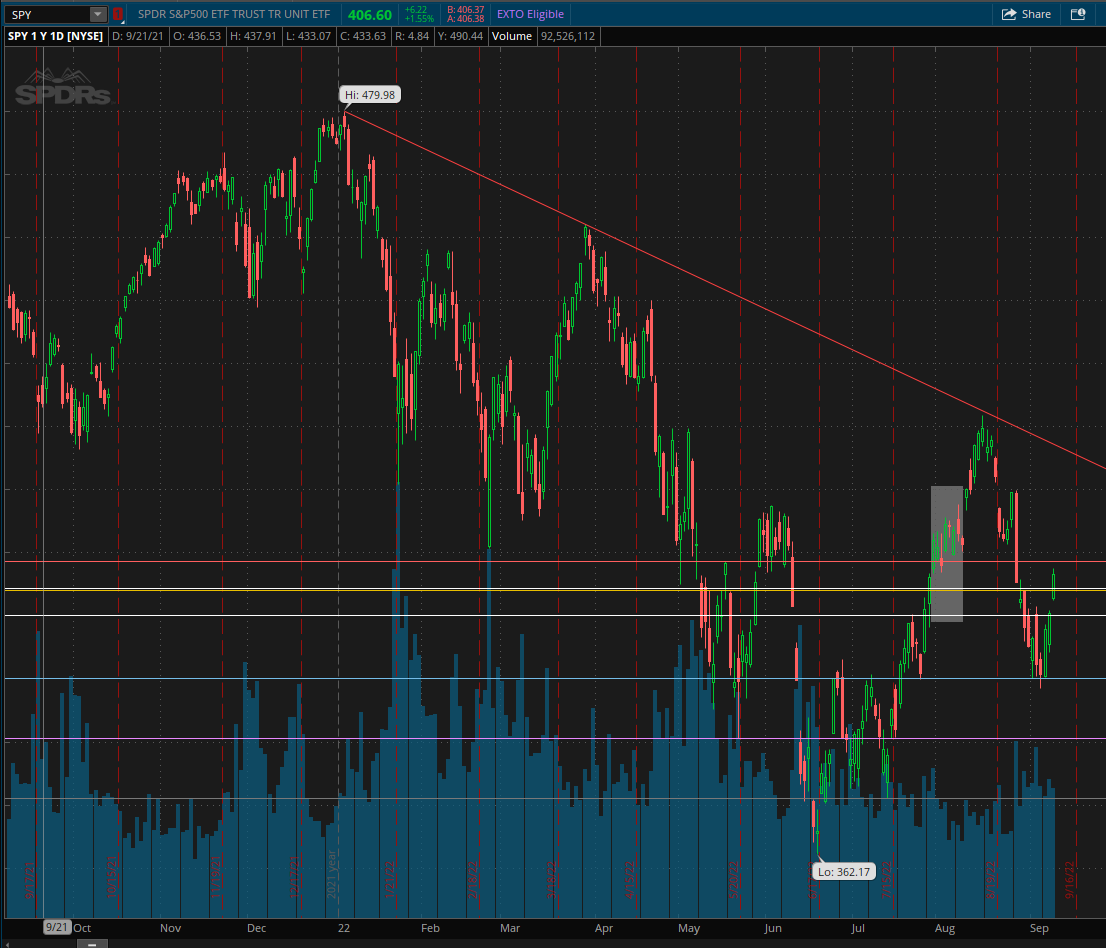This screenshot has width=1106, height=948.
Task: Click the 9/17/21 expiration date label
Action: (30, 879)
